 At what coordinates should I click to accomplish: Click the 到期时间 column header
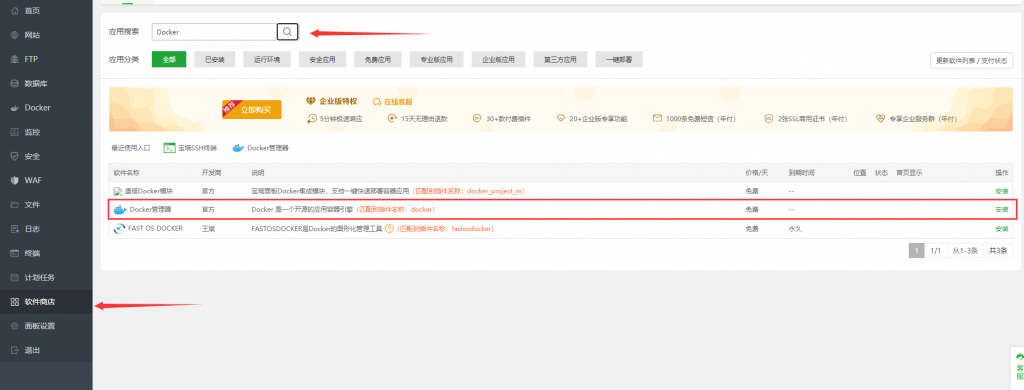[x=801, y=173]
